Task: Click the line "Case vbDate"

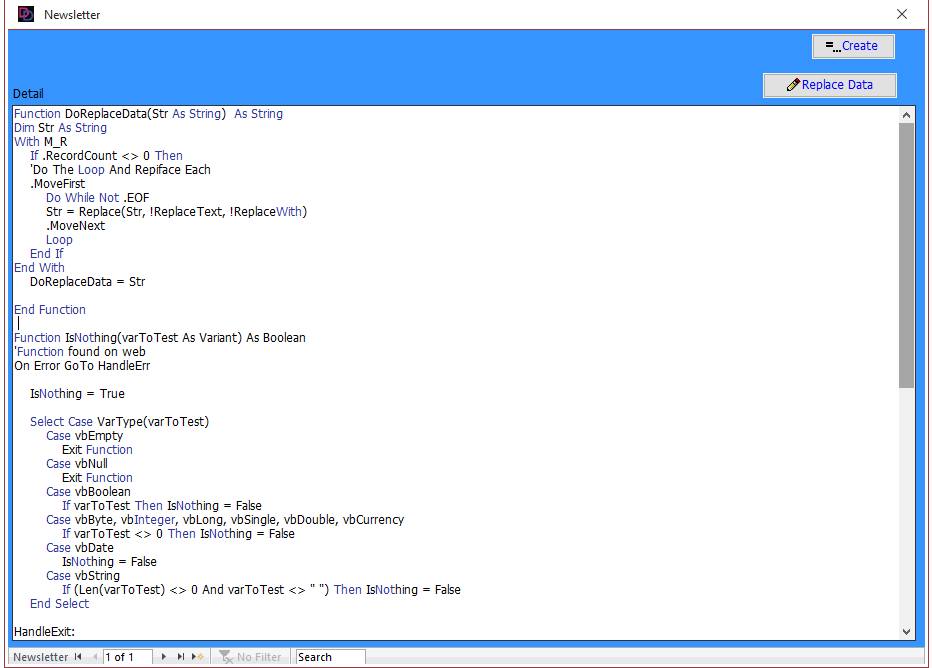Action: pos(80,547)
